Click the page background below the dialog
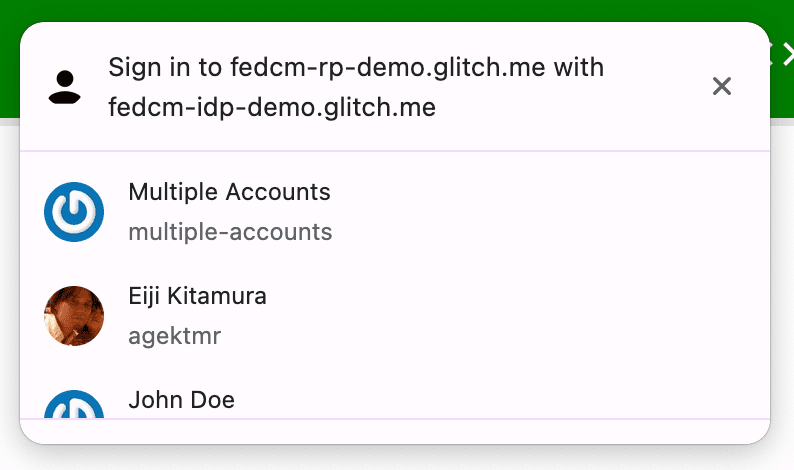Viewport: 794px width, 470px height. coord(400,458)
